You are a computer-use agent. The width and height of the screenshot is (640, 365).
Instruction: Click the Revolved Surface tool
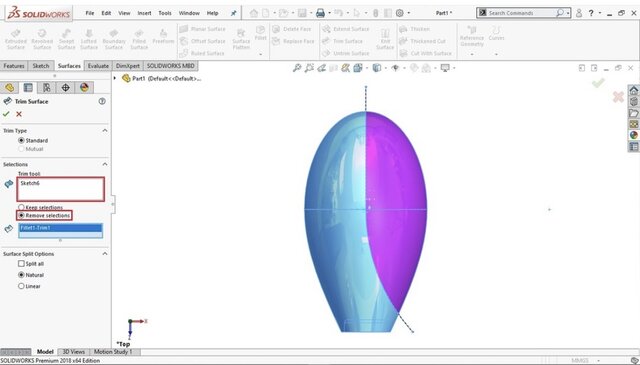click(x=42, y=39)
